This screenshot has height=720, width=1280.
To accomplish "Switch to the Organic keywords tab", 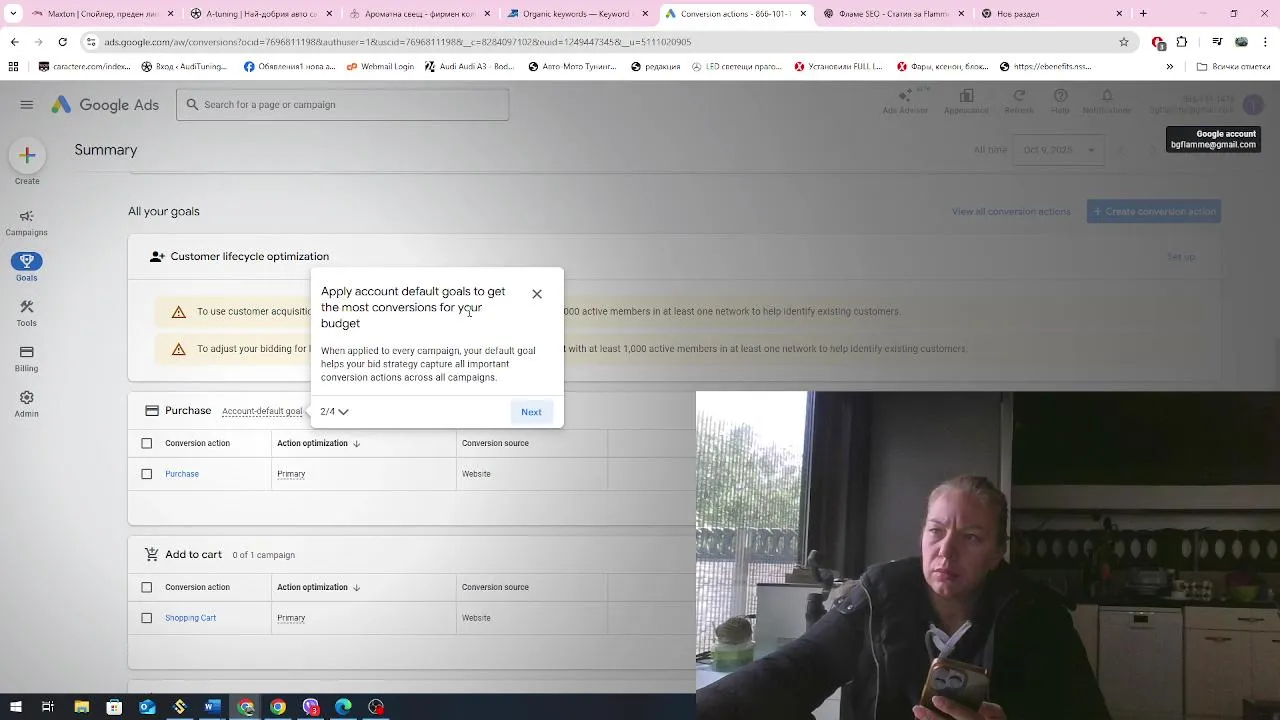I will [x=579, y=14].
